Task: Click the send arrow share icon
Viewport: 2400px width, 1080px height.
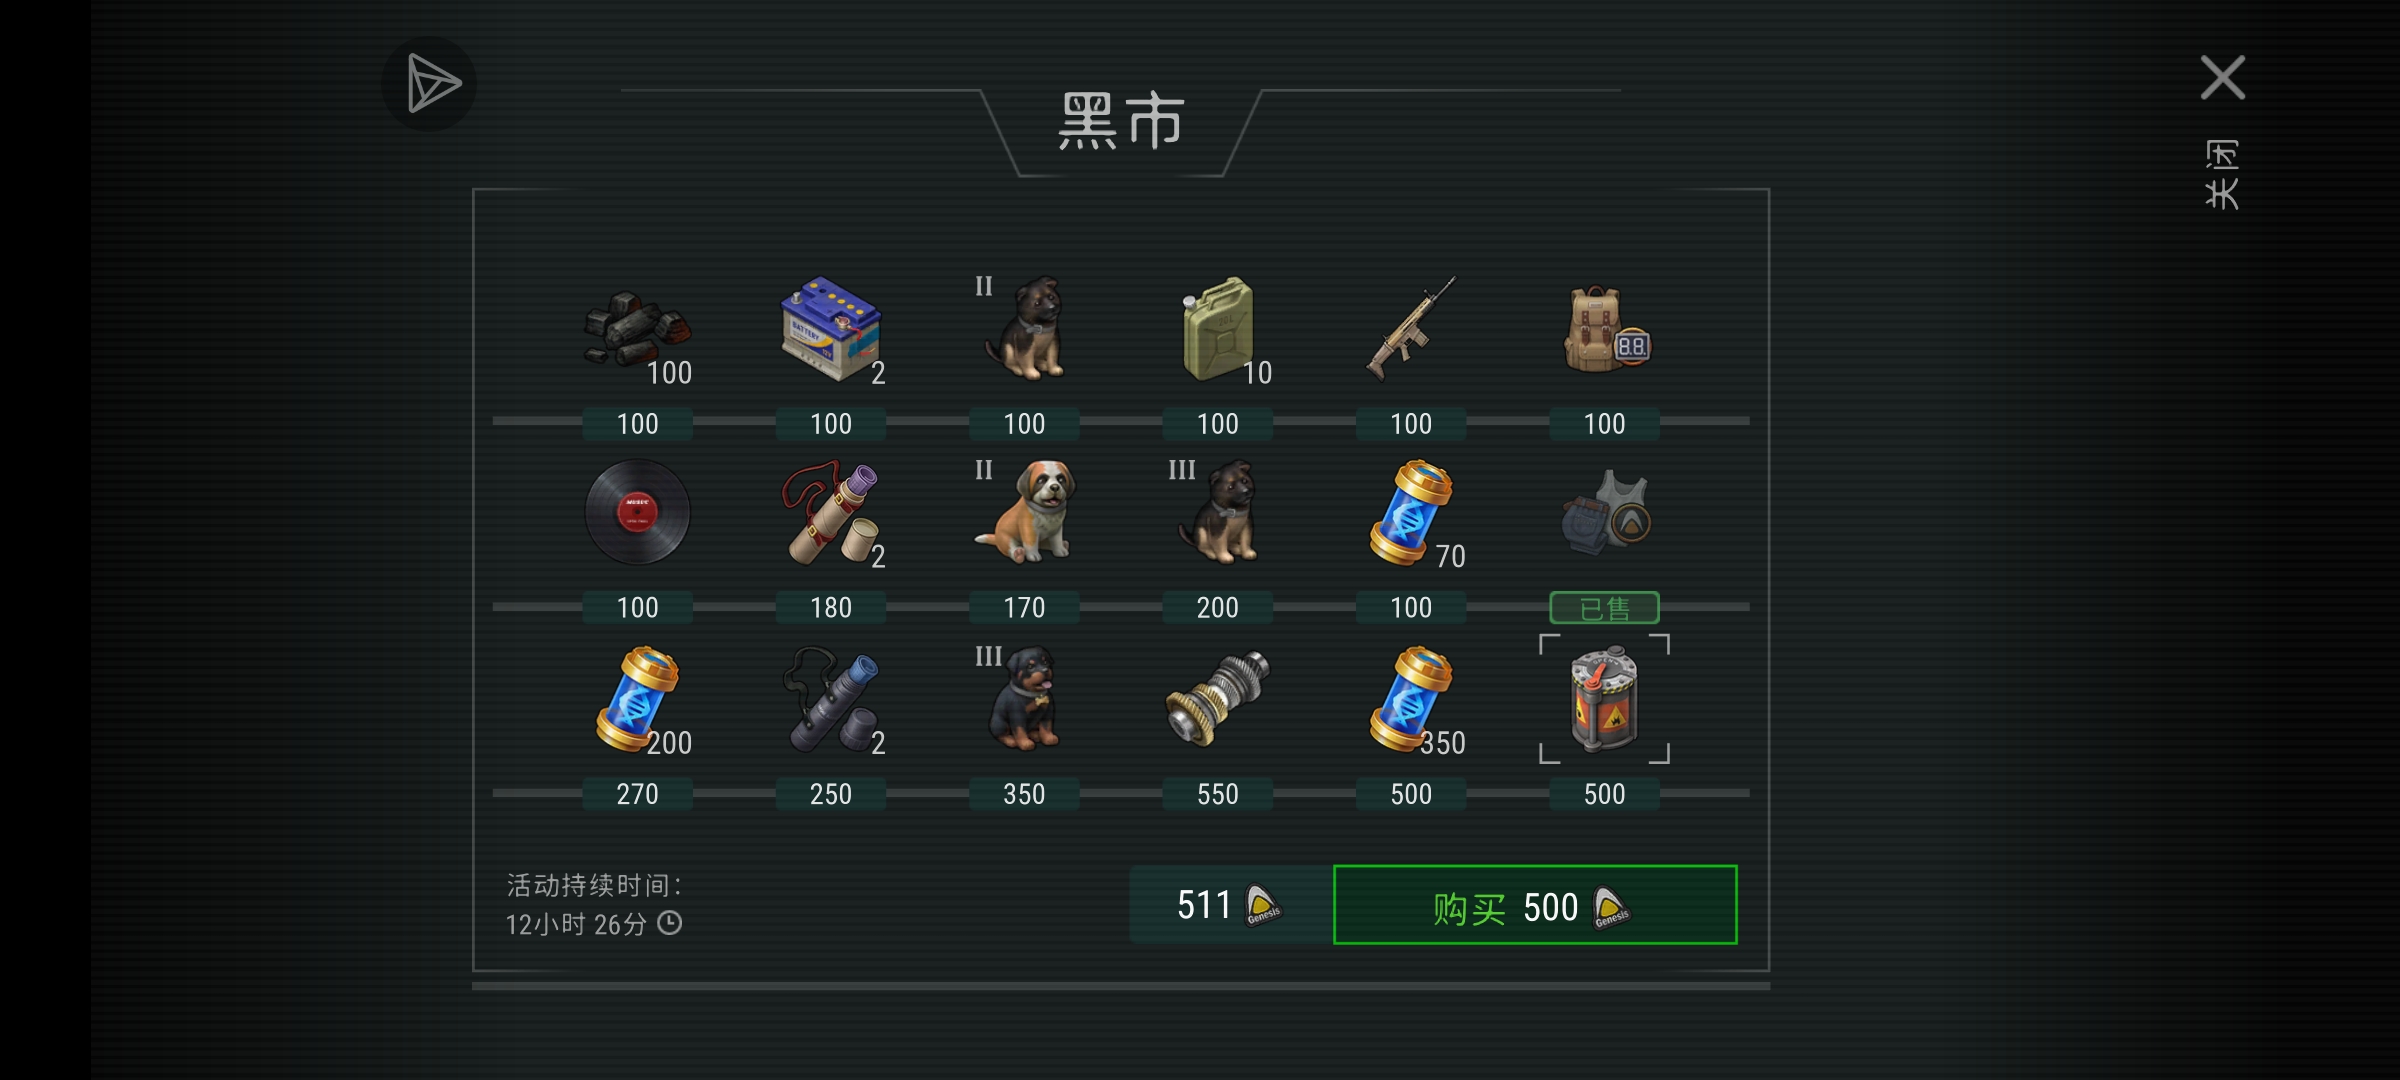Action: point(430,84)
